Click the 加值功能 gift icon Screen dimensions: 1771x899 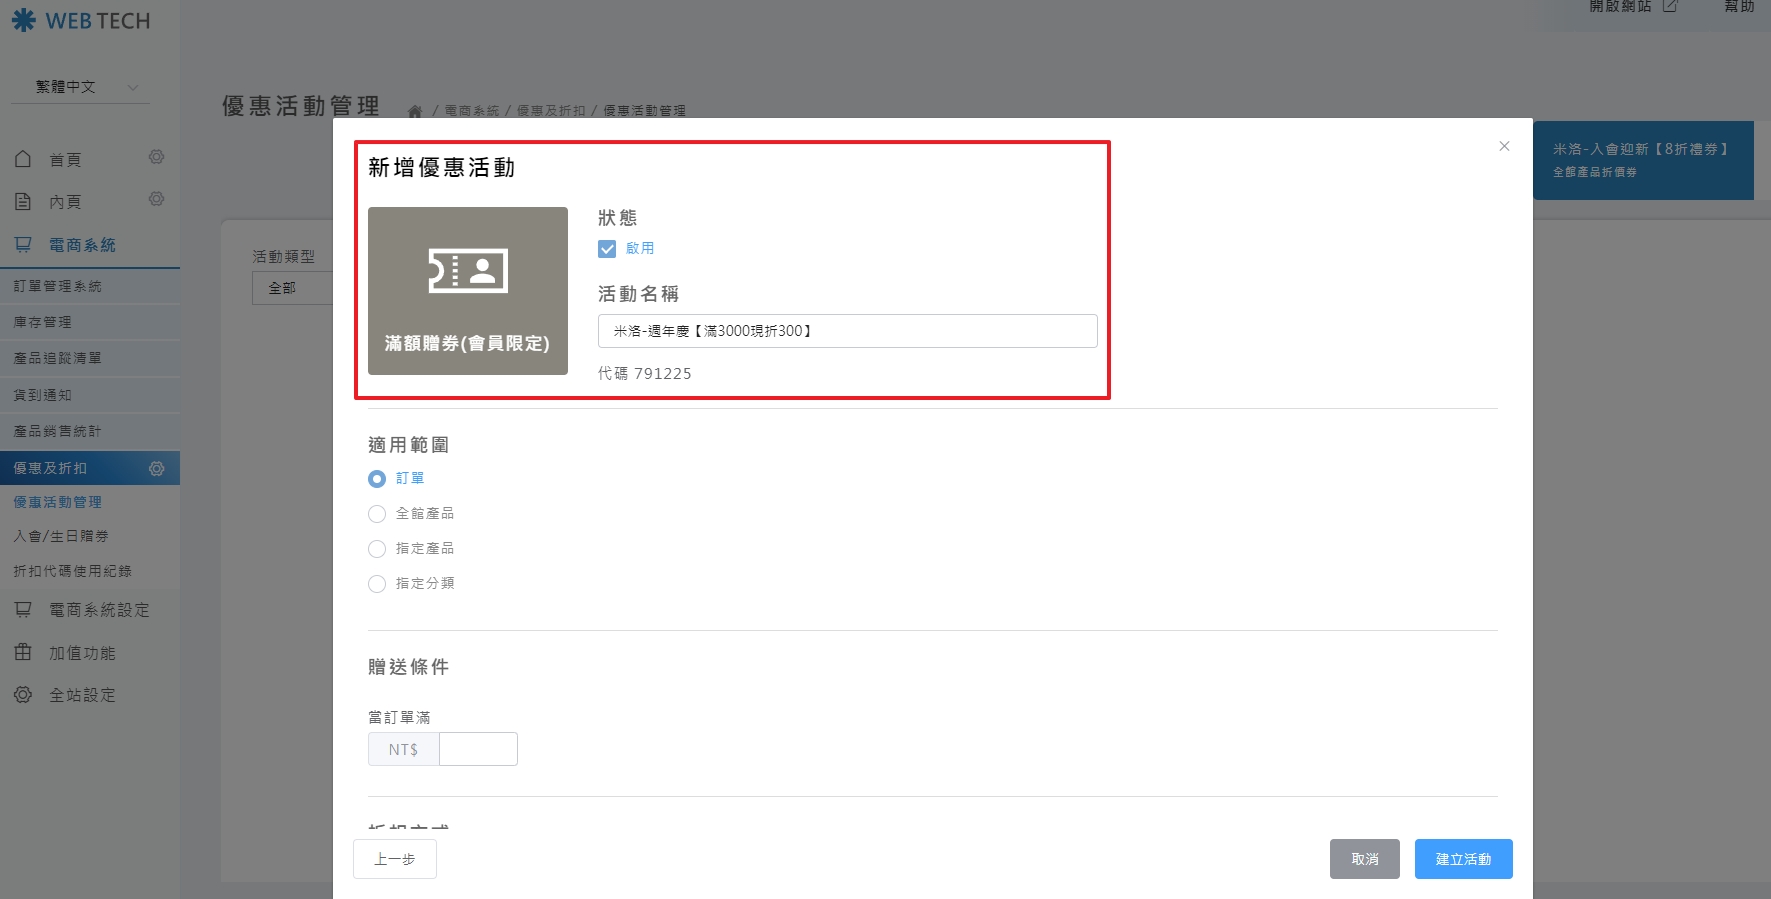pyautogui.click(x=23, y=652)
